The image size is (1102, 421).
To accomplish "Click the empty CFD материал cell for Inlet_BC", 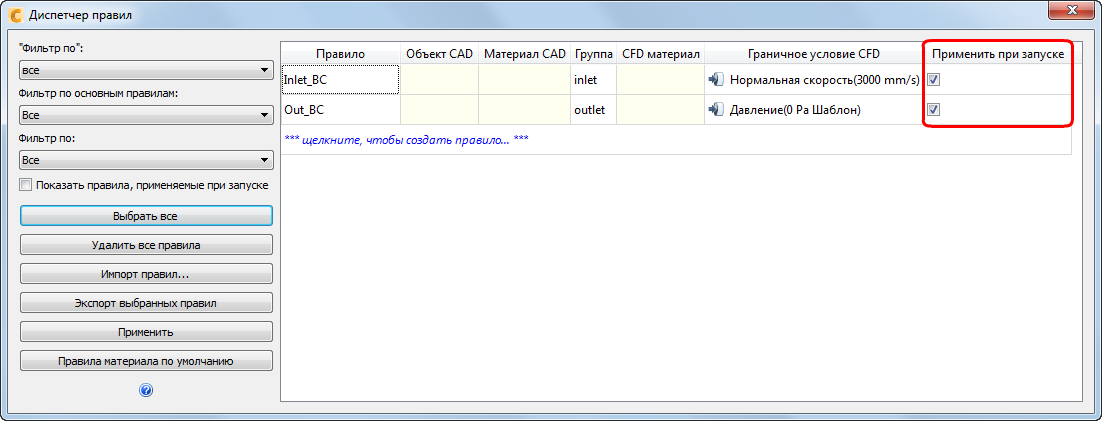I will coord(661,79).
